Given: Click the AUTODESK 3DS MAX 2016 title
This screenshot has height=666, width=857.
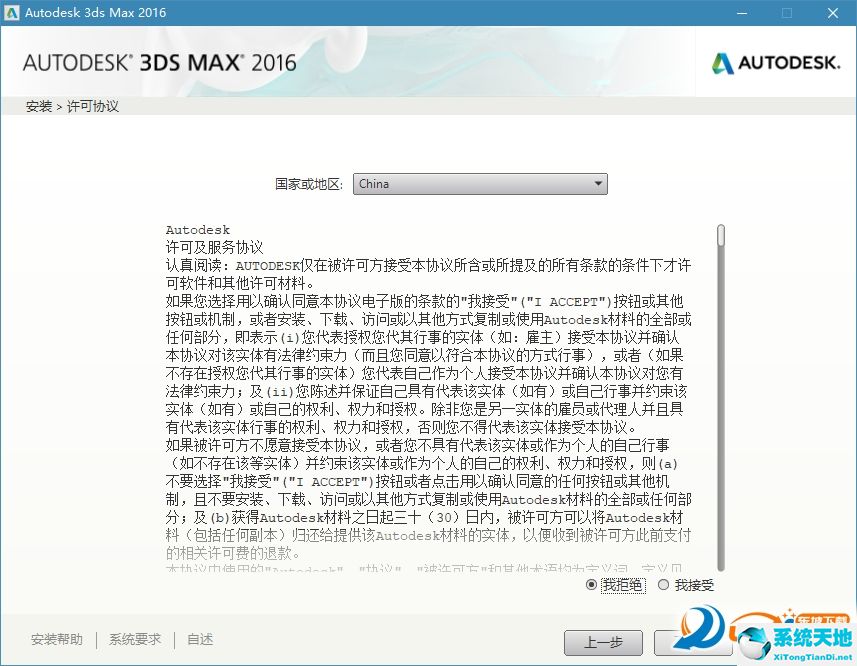Looking at the screenshot, I should coord(160,63).
